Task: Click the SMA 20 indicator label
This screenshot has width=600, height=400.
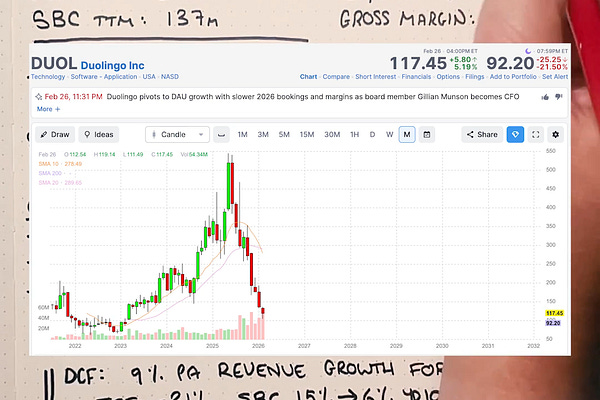Action: [60, 183]
